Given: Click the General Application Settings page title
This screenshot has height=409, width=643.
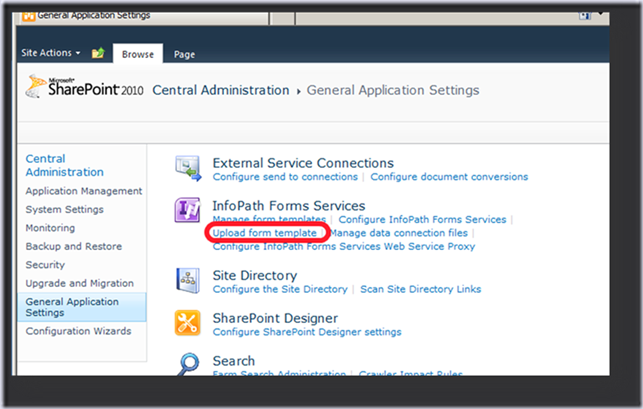Looking at the screenshot, I should pos(393,90).
